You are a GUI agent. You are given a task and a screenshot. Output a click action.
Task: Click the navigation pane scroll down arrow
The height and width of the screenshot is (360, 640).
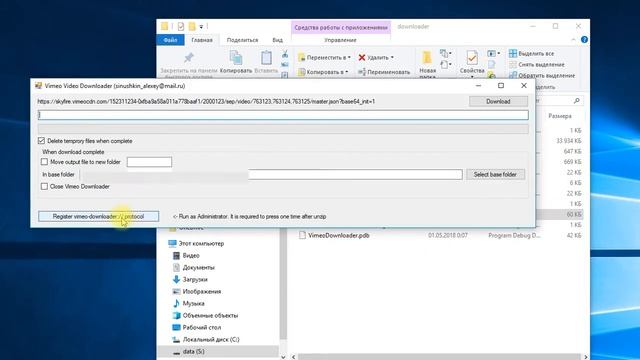[283, 357]
